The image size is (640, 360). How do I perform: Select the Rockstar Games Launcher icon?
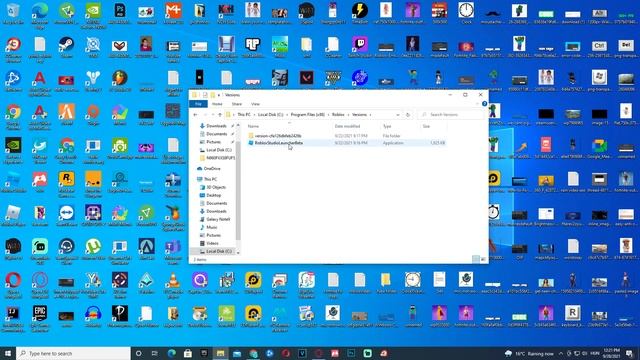[66, 184]
